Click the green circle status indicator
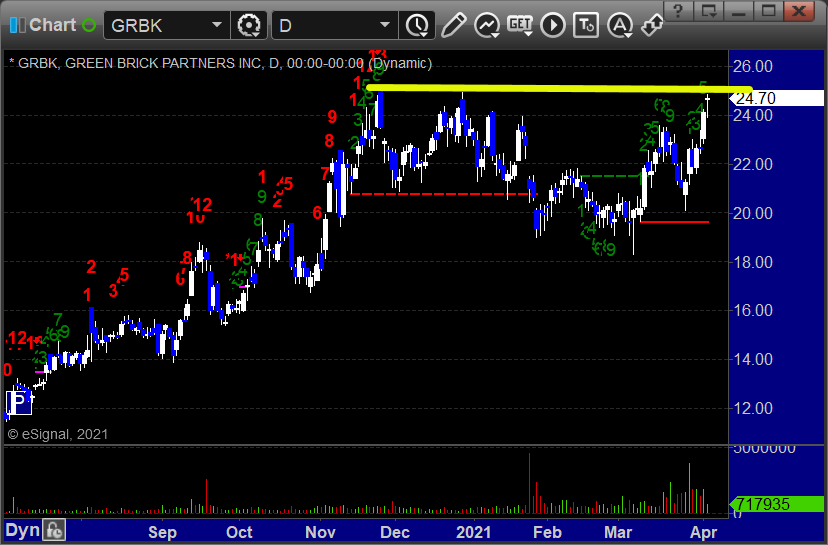 pyautogui.click(x=89, y=25)
